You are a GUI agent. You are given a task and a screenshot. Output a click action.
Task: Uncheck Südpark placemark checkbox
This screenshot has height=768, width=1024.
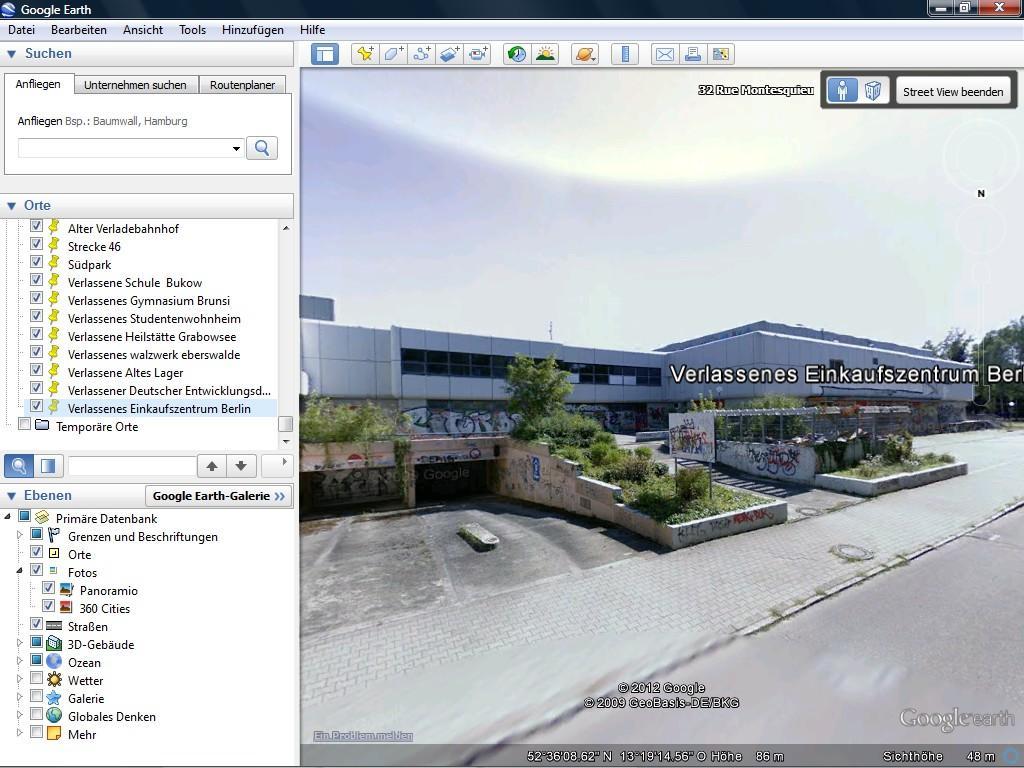(x=37, y=262)
